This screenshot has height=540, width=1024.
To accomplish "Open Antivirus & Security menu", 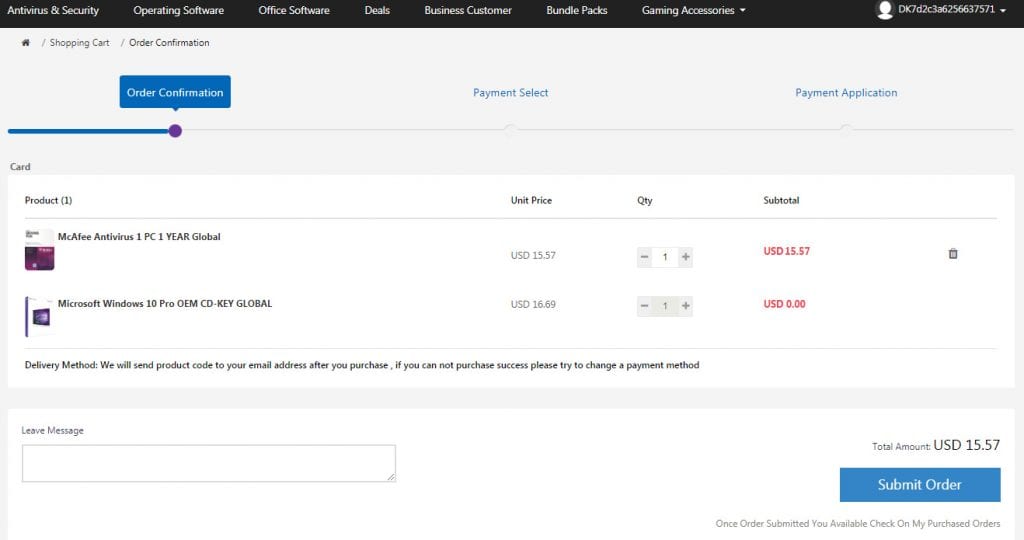I will click(x=53, y=10).
